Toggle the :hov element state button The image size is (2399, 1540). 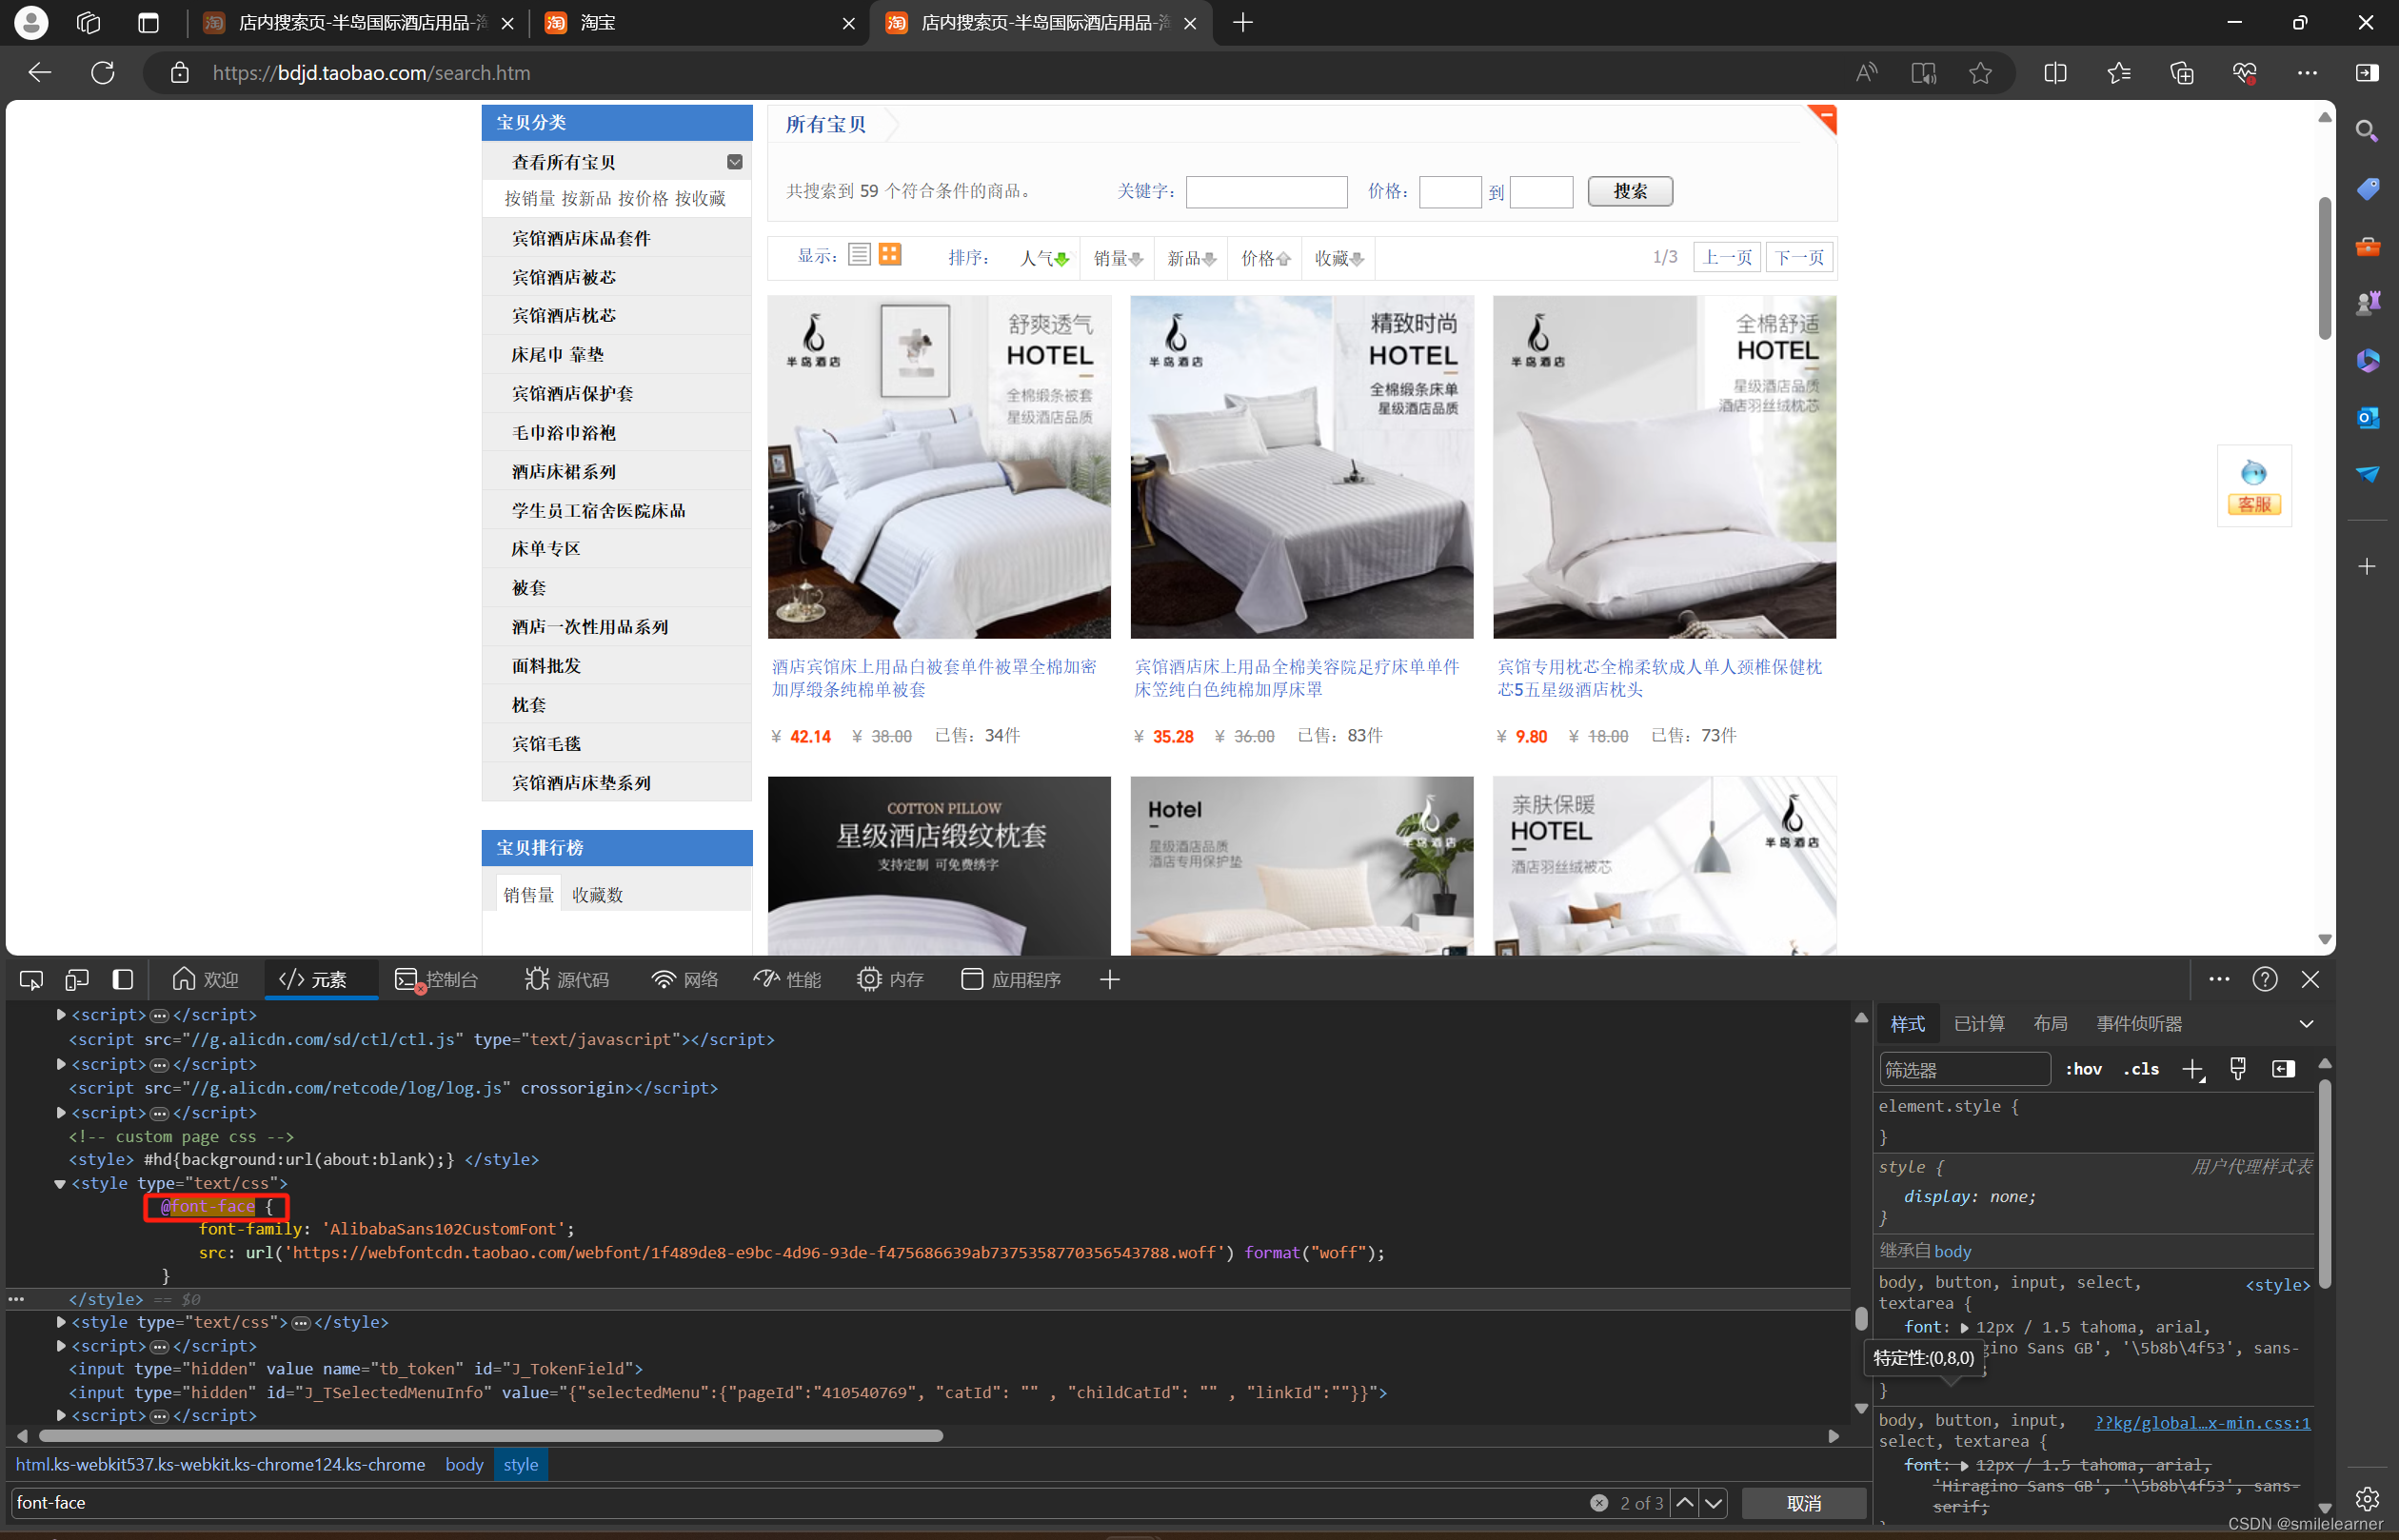pyautogui.click(x=2083, y=1069)
